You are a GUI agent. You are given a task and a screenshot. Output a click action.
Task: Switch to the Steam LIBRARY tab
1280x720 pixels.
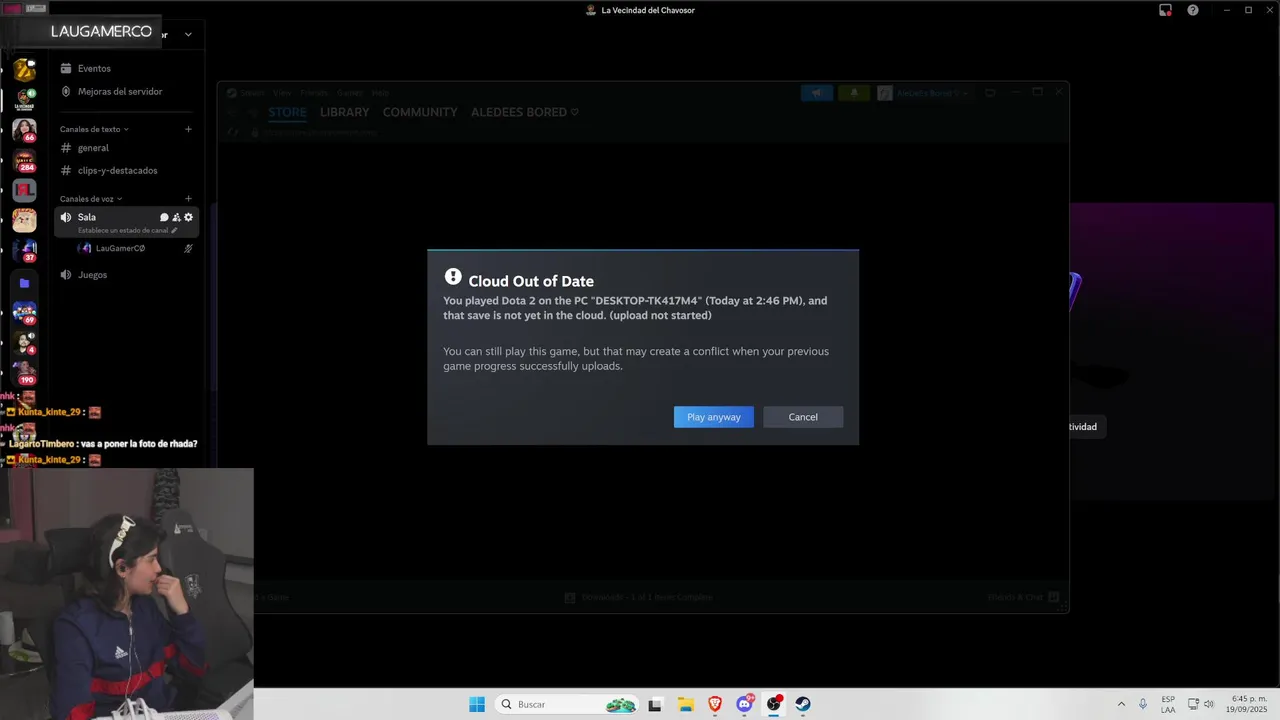[x=345, y=112]
